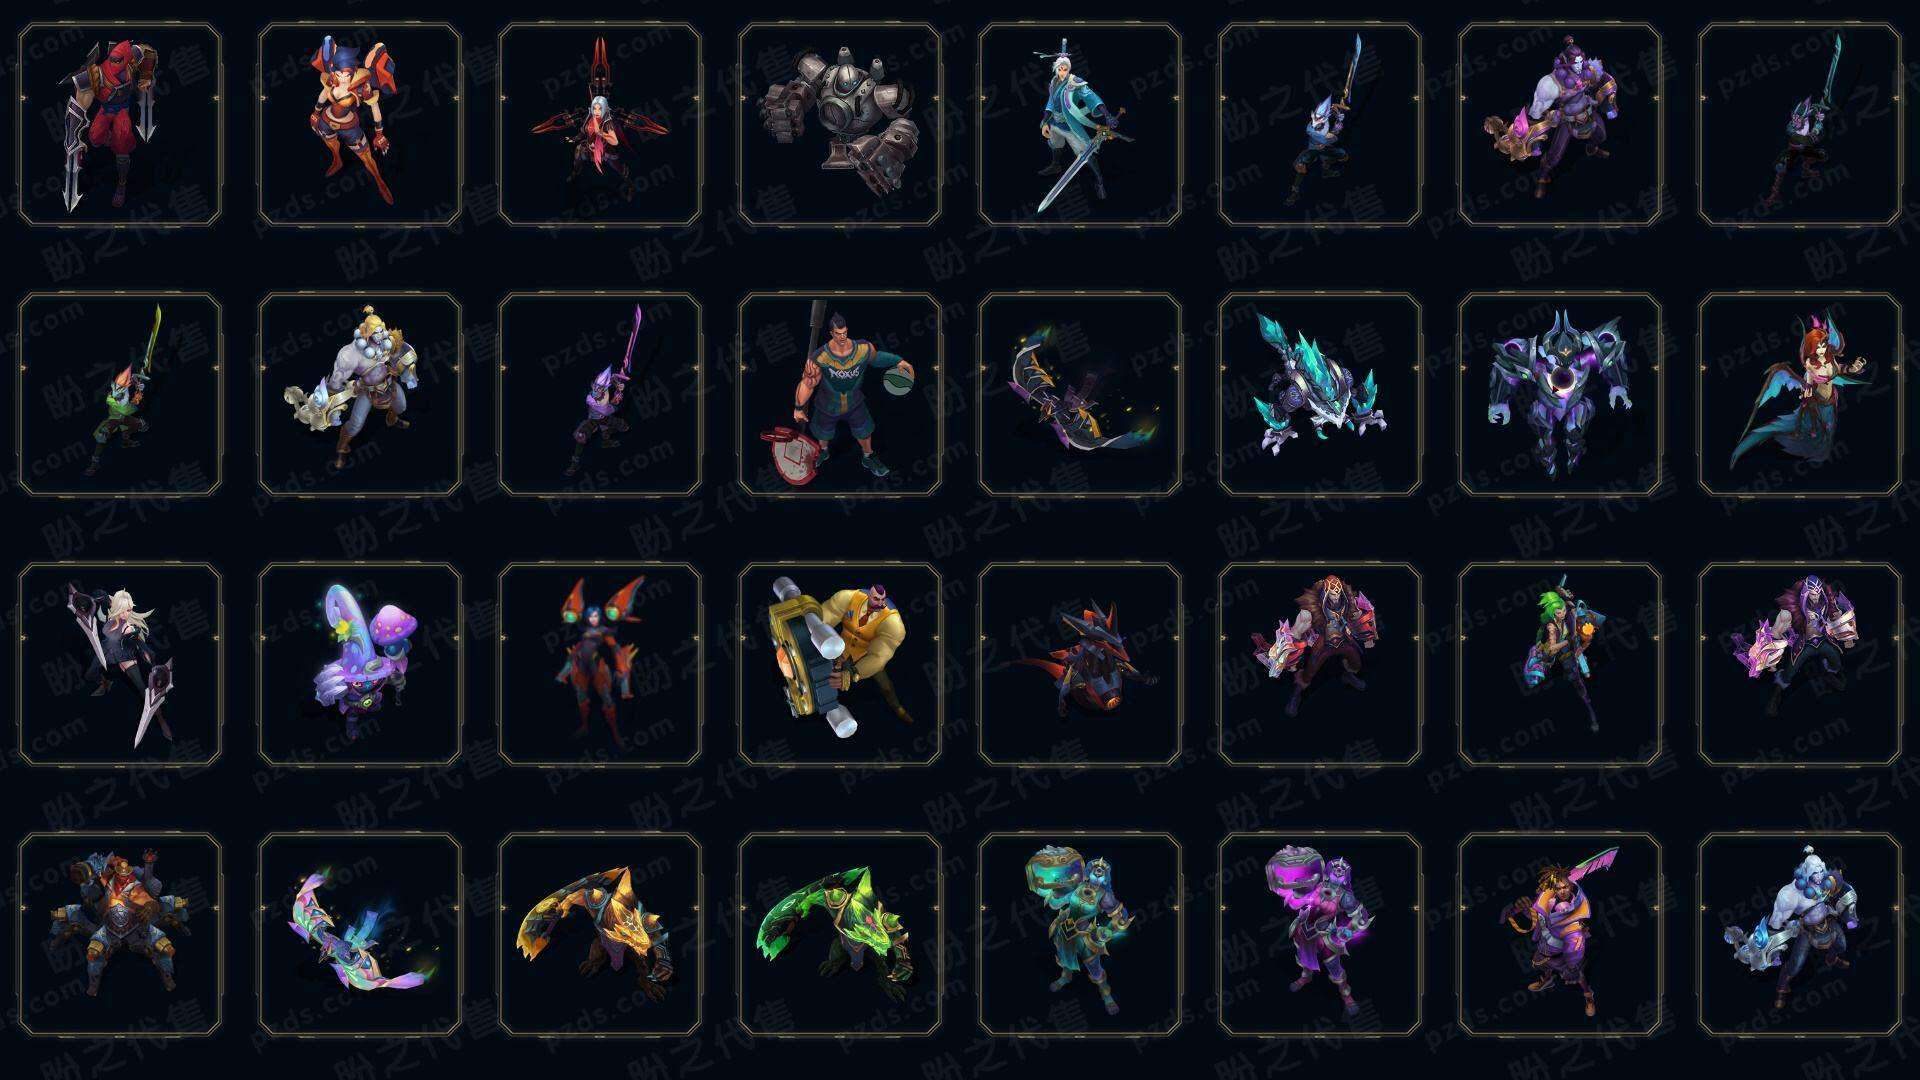Choose the blue-haired woman with orange shoulder pods
Image resolution: width=1920 pixels, height=1080 pixels.
pyautogui.click(x=600, y=665)
